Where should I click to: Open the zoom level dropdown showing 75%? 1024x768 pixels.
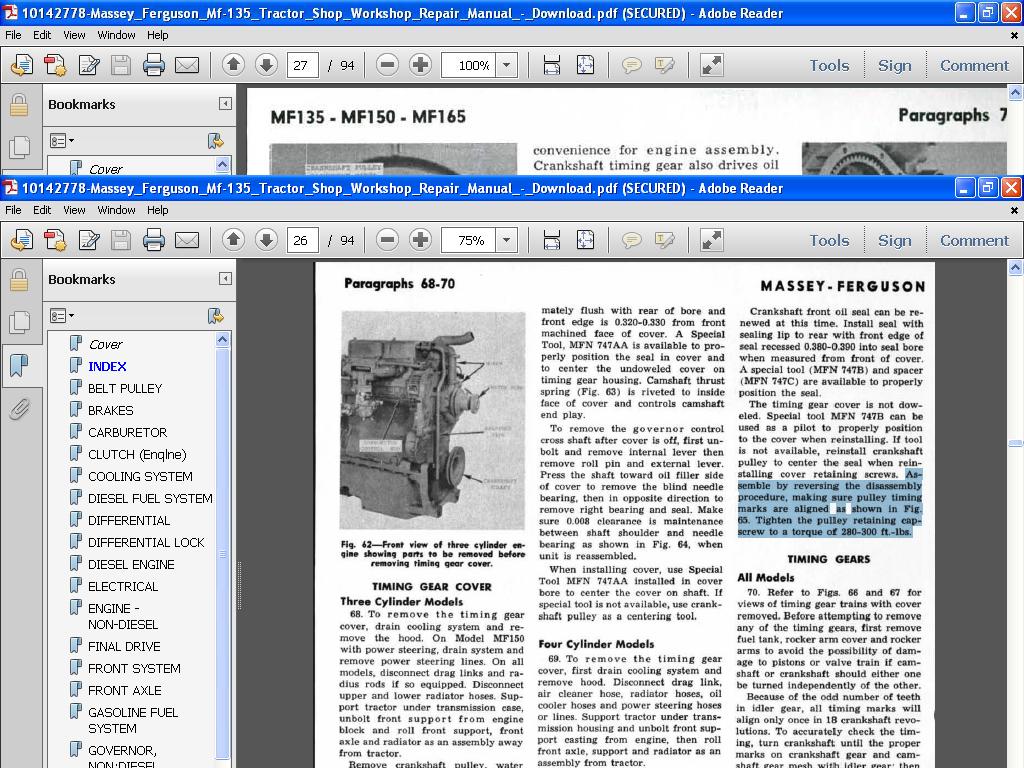pyautogui.click(x=506, y=240)
